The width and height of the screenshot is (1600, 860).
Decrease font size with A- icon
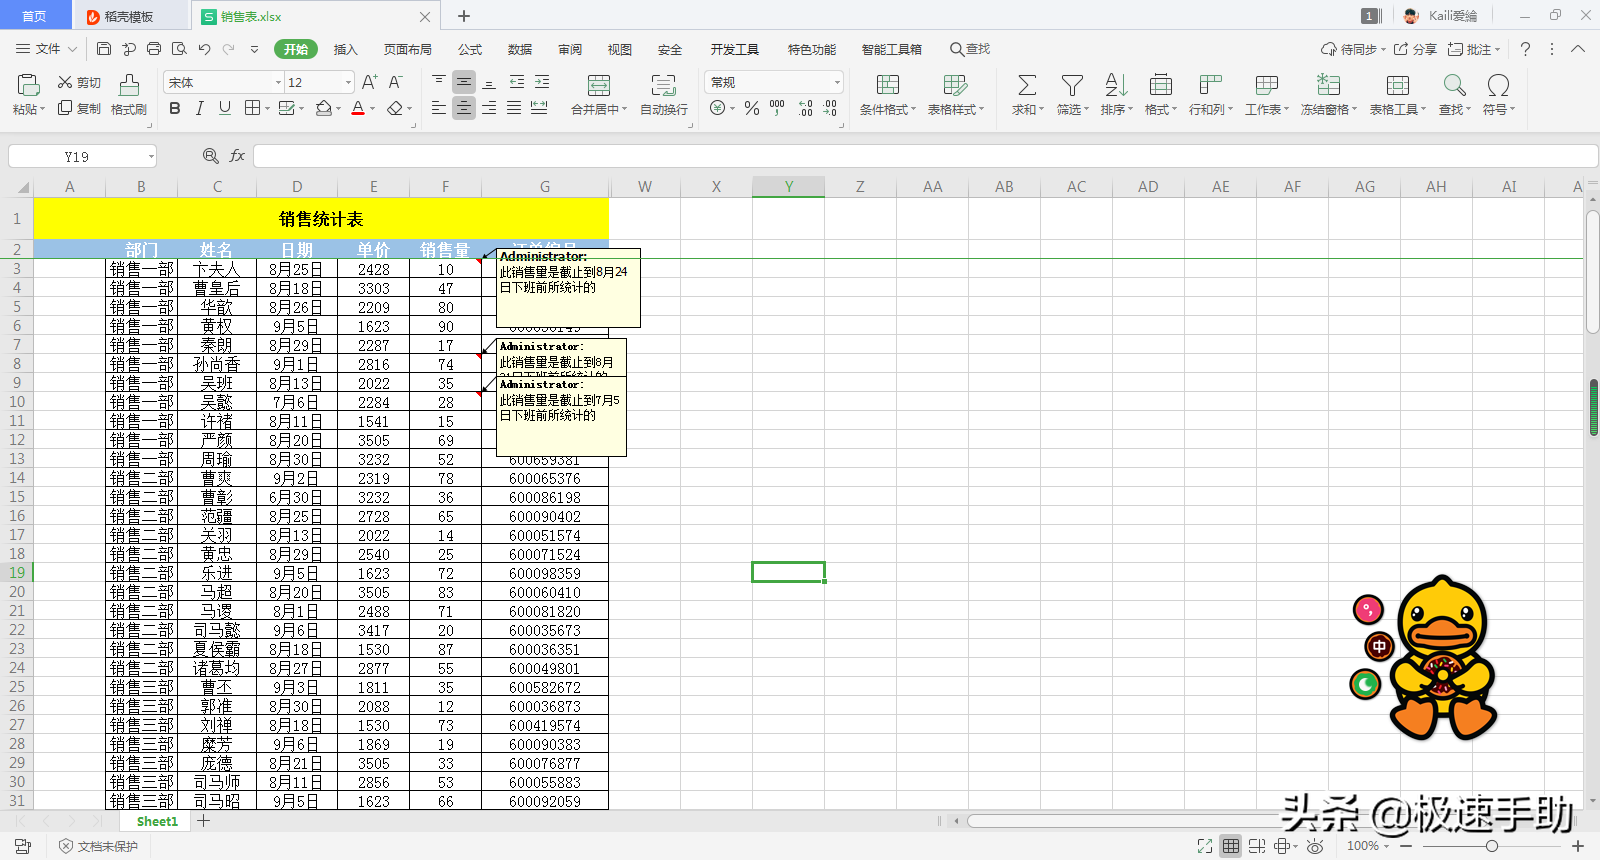395,82
